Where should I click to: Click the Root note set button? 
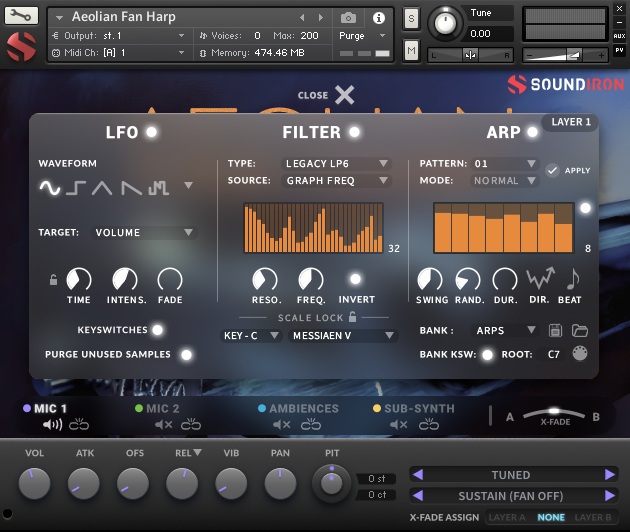pyautogui.click(x=580, y=354)
